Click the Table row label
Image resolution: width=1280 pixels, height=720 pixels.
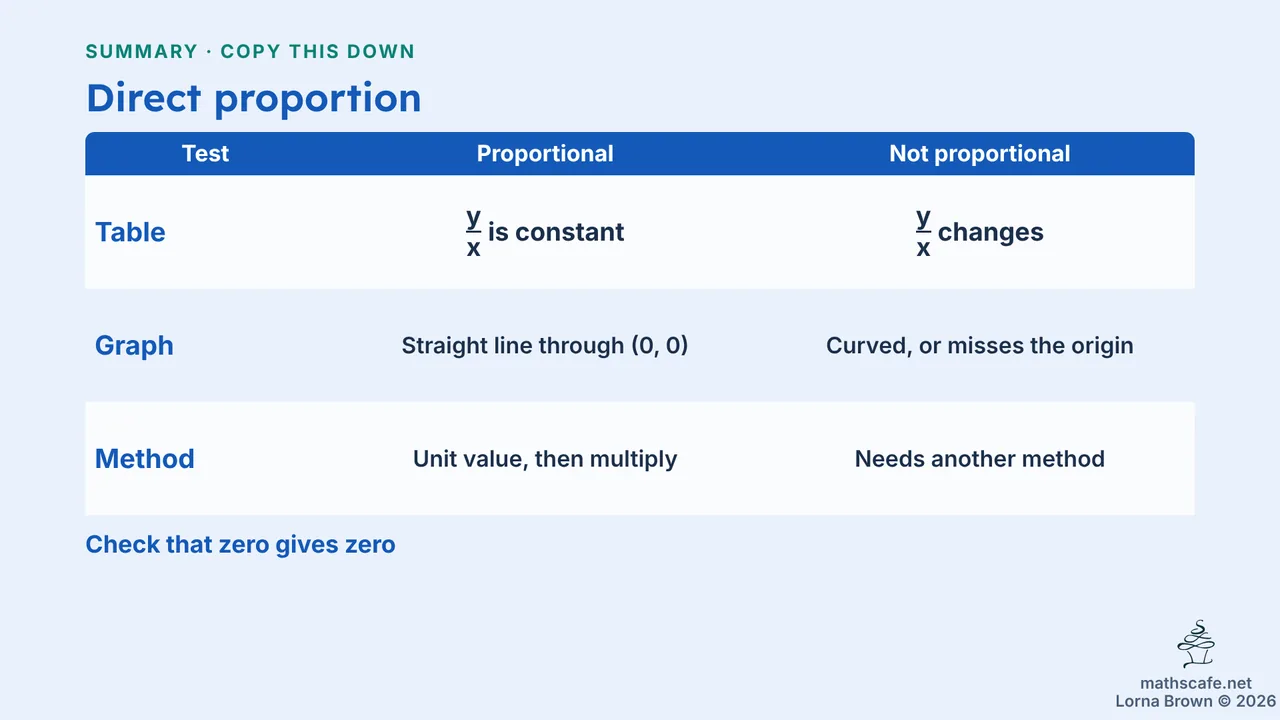(130, 232)
